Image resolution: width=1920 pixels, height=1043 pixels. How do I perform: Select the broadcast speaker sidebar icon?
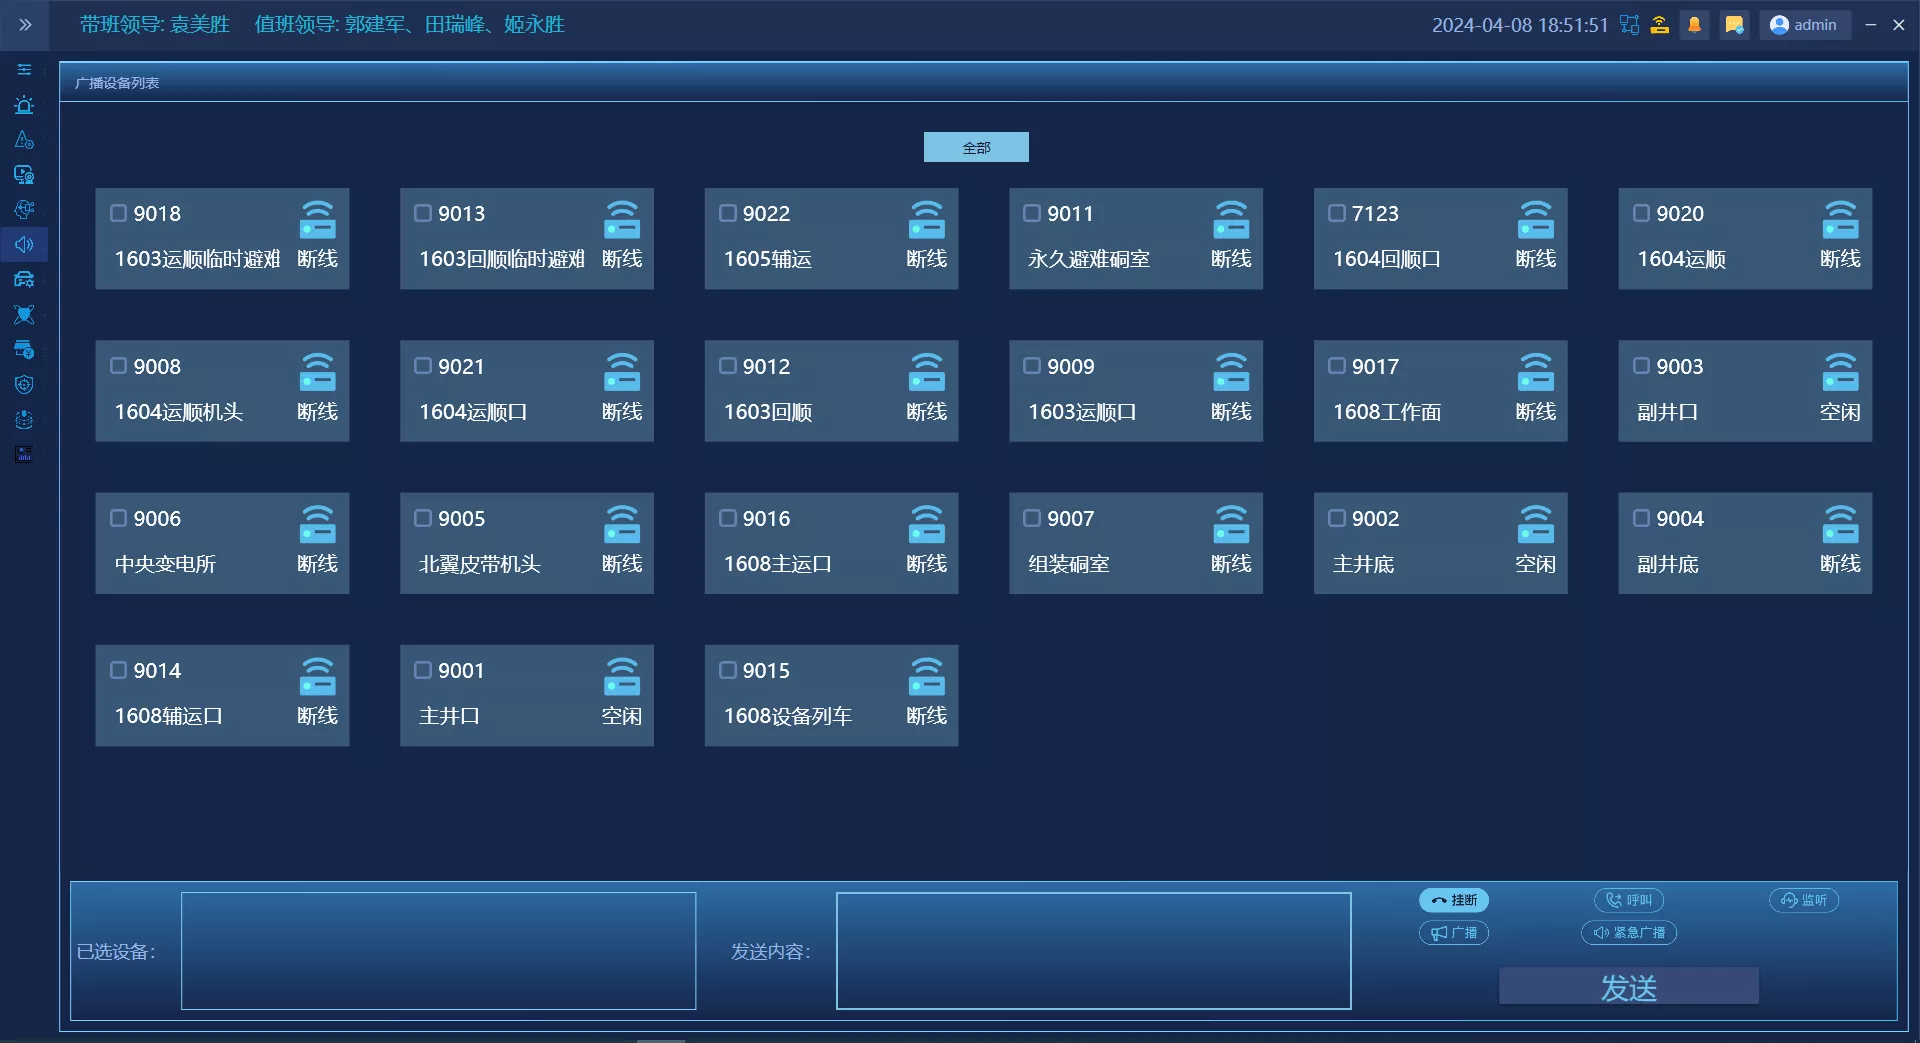(24, 245)
